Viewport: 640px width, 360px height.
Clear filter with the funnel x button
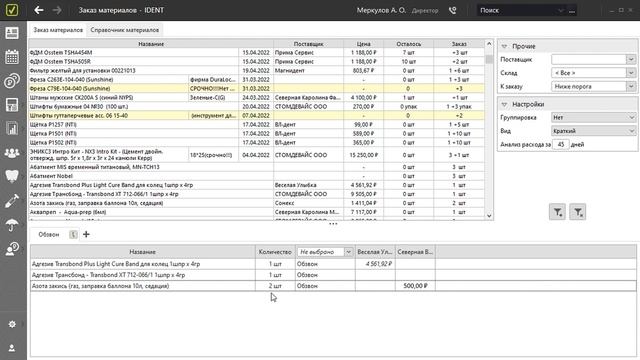click(x=578, y=212)
